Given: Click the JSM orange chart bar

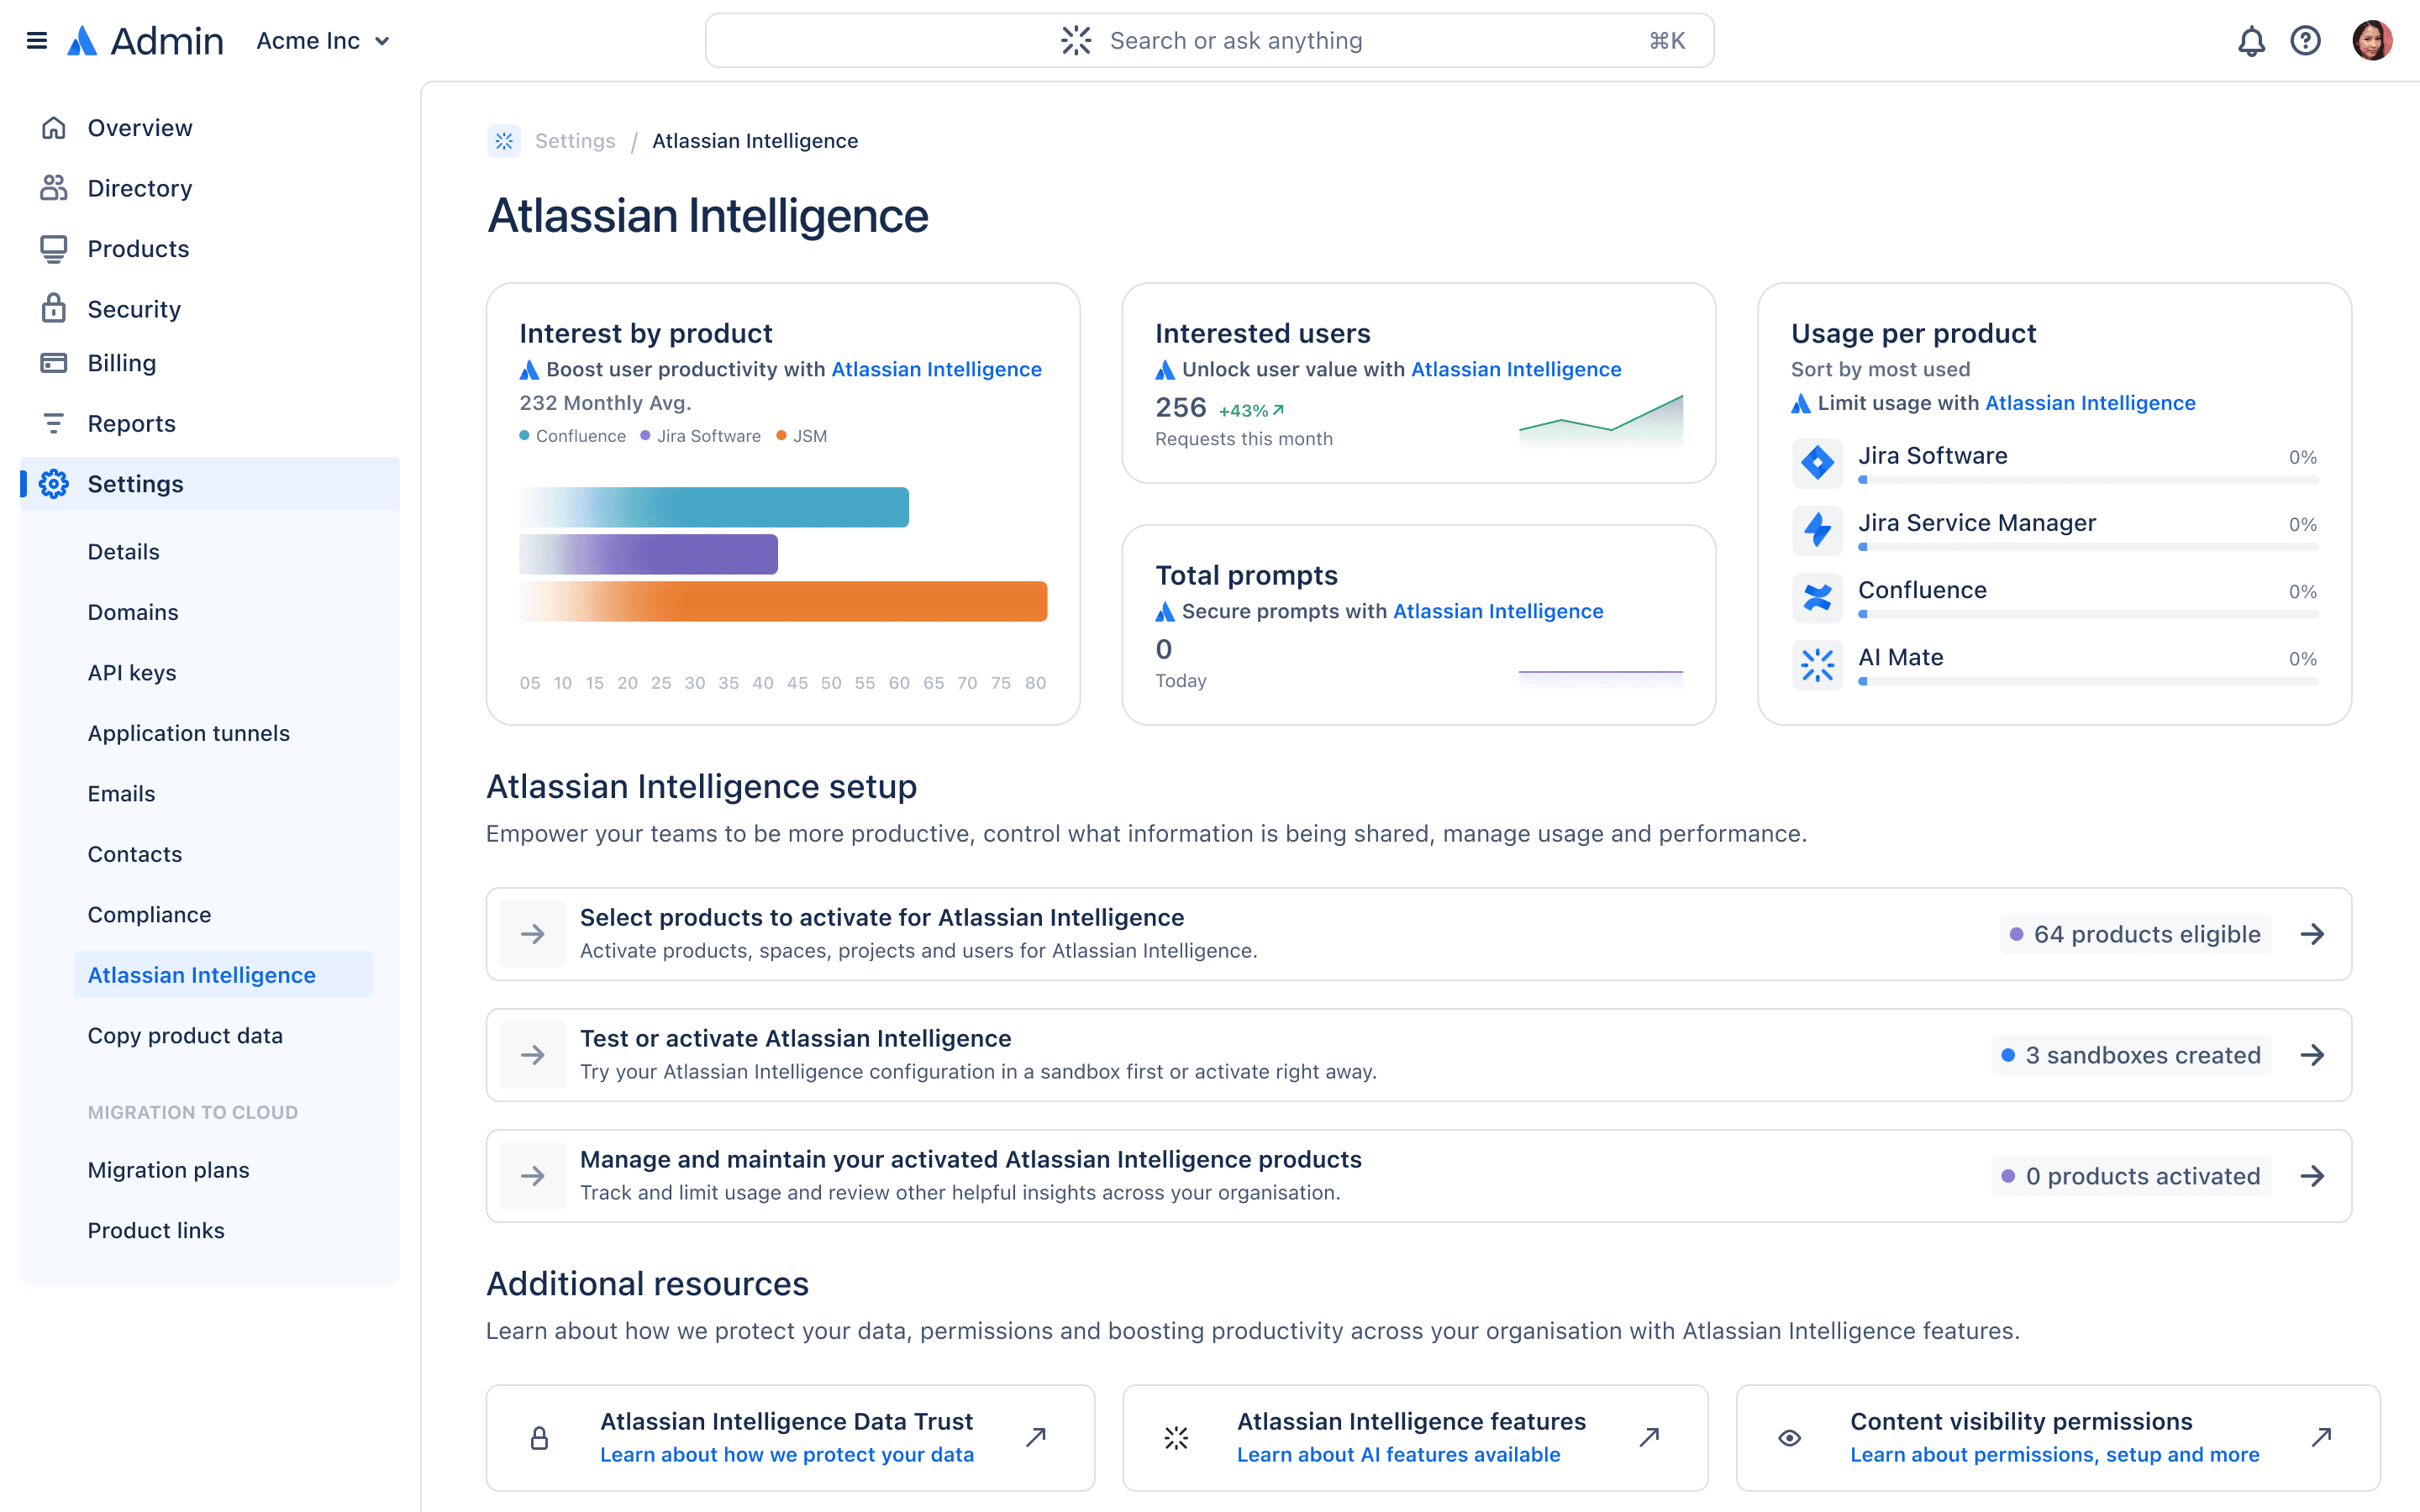Looking at the screenshot, I should [x=783, y=601].
